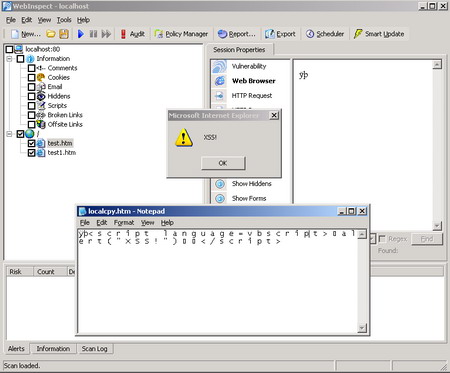
Task: Open the Report toolbar item
Action: 236,34
